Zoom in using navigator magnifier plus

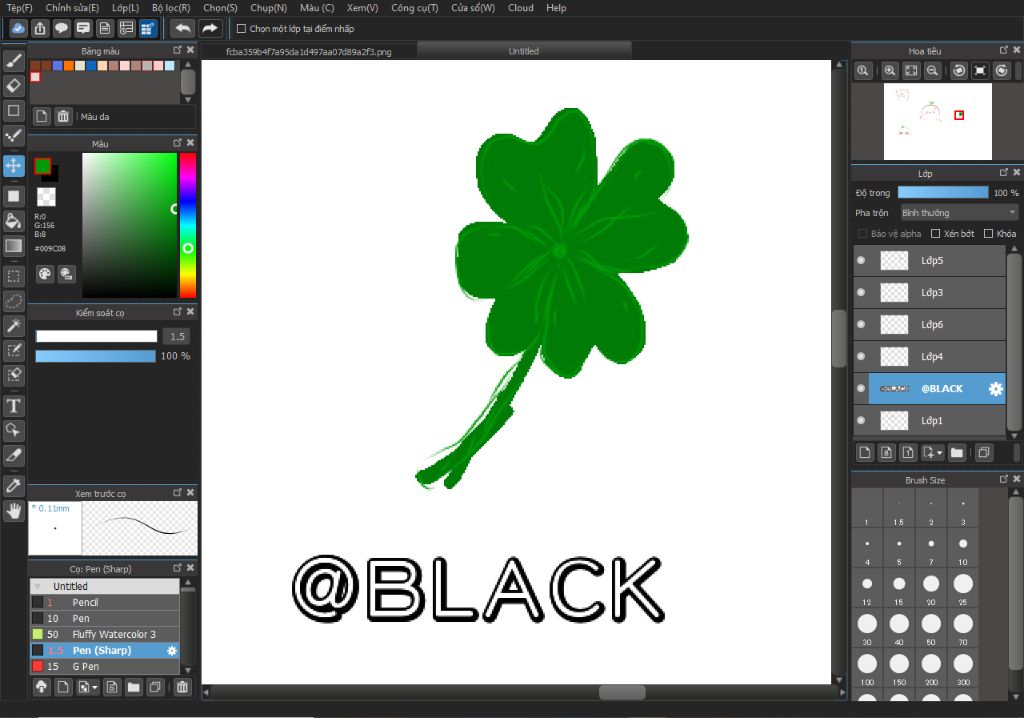click(889, 71)
